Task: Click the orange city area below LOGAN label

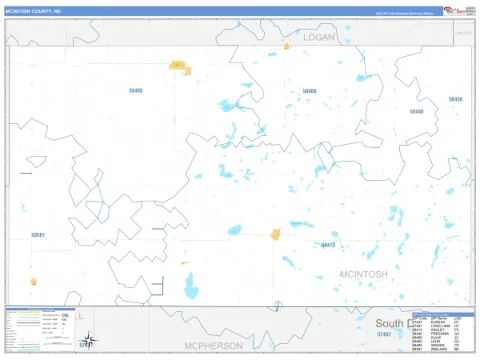Action: coord(286,46)
